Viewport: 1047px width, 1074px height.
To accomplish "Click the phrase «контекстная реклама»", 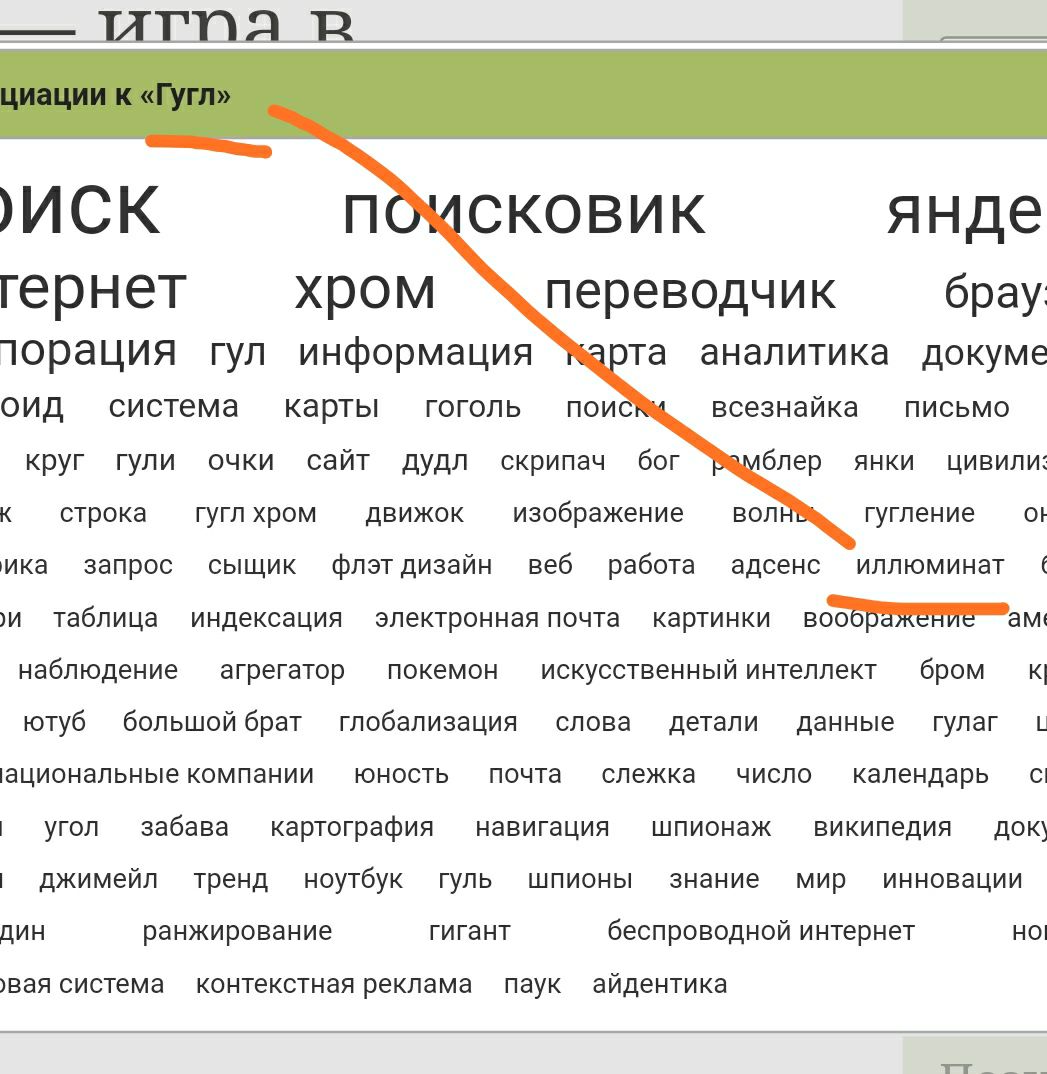I will 334,985.
